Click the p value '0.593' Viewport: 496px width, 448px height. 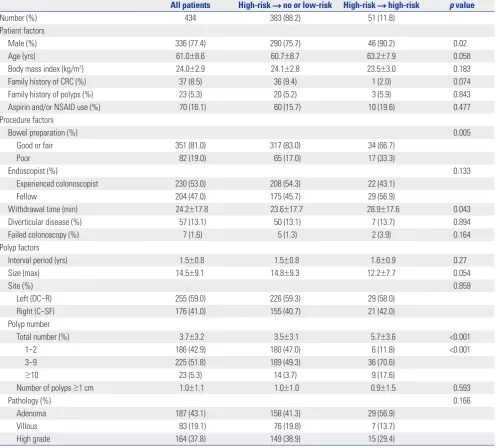pos(462,388)
